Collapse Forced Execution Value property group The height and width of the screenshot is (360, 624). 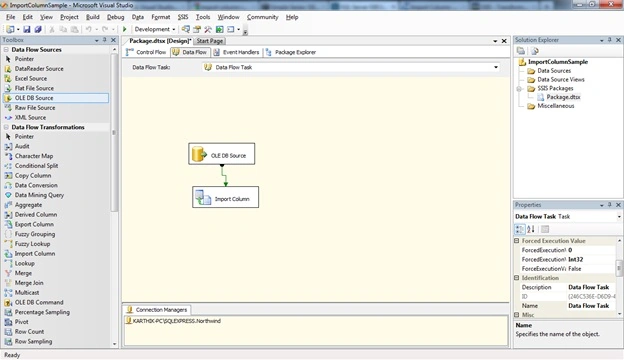tap(517, 241)
